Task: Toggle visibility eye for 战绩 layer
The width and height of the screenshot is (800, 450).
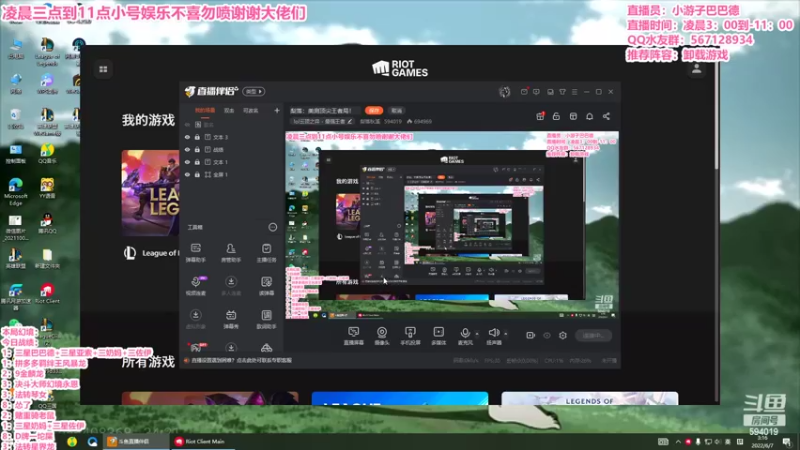Action: [x=187, y=149]
